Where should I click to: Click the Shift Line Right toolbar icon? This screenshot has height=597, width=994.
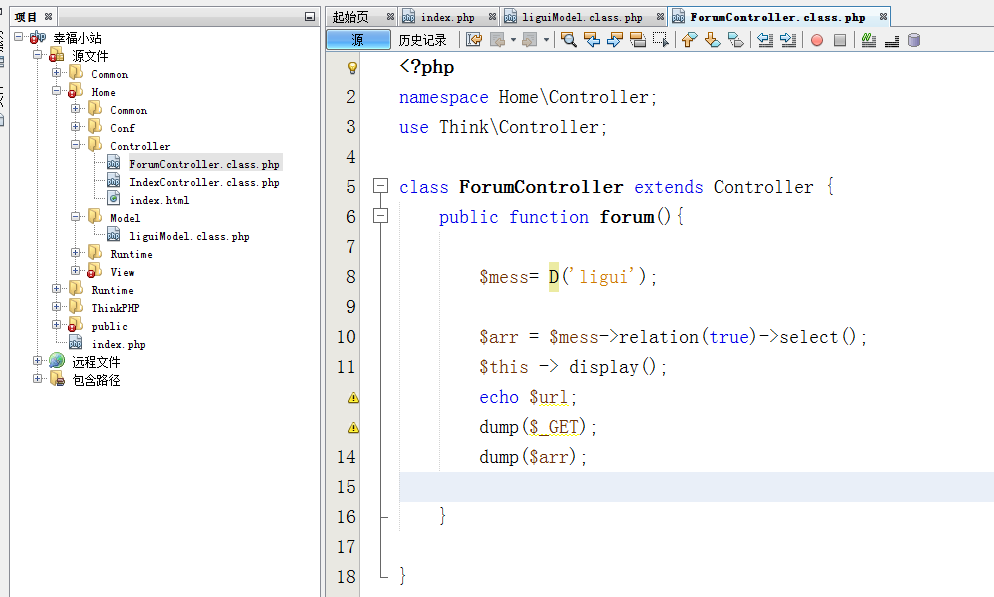coord(788,40)
